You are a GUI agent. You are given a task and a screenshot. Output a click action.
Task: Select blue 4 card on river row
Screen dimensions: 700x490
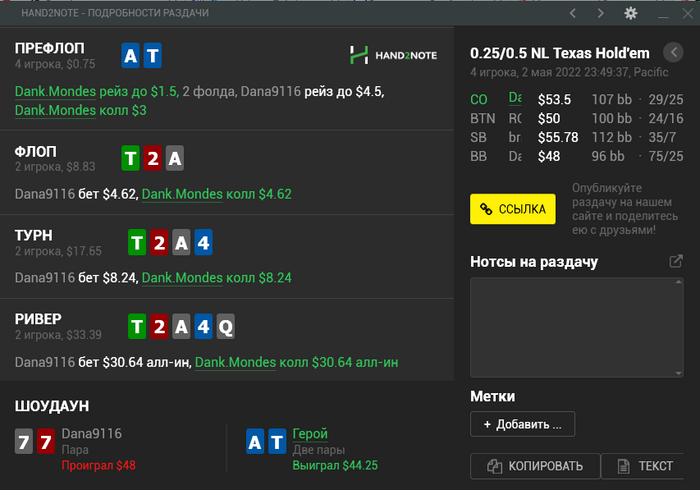pos(203,327)
